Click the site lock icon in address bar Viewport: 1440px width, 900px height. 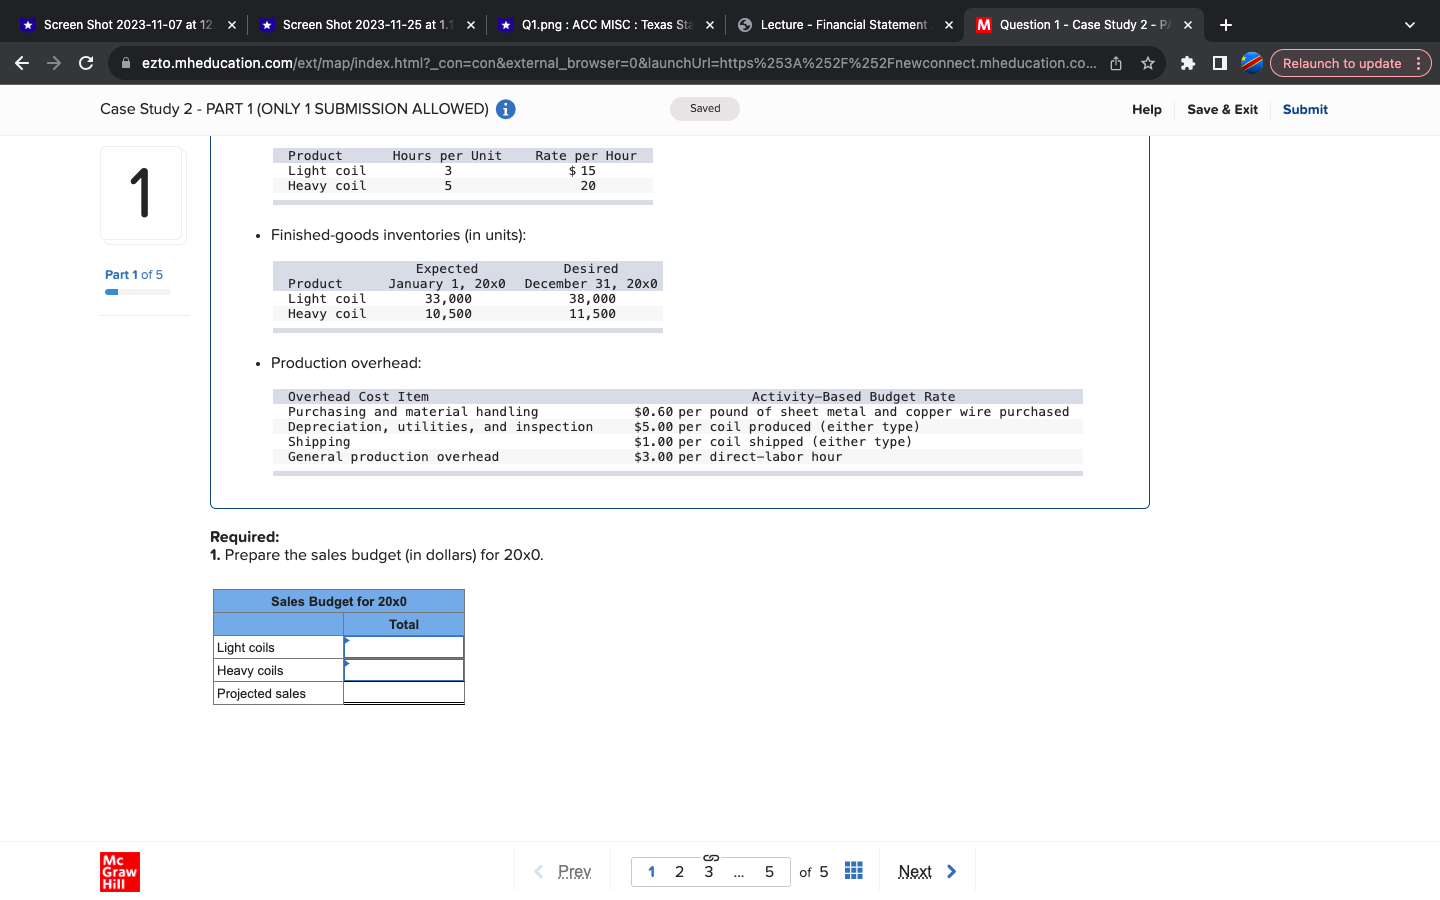[126, 63]
